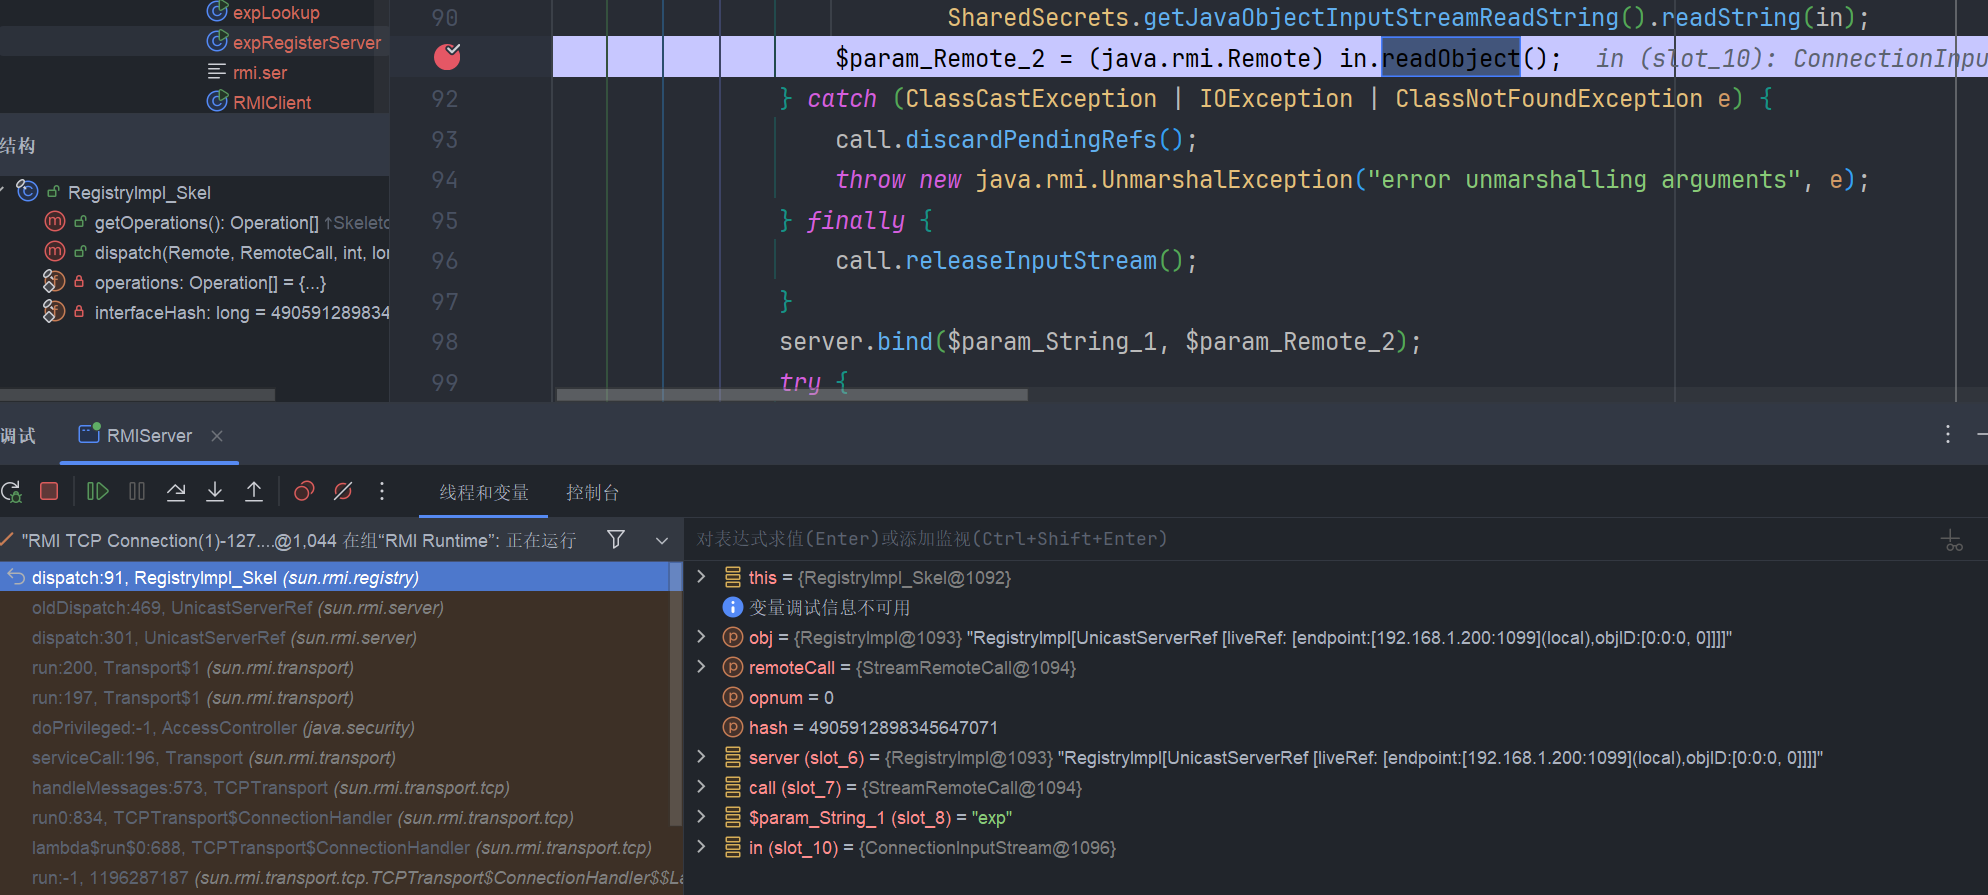This screenshot has height=895, width=1988.
Task: Pause the running program
Action: click(x=137, y=491)
